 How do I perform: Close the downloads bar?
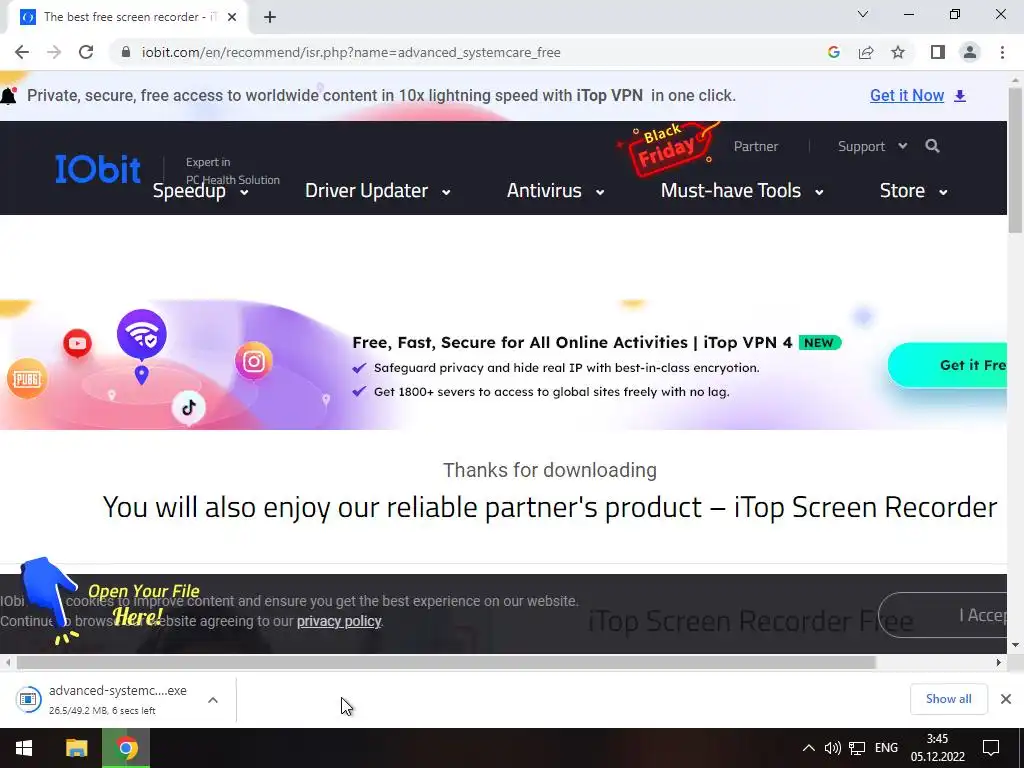[x=1006, y=699]
